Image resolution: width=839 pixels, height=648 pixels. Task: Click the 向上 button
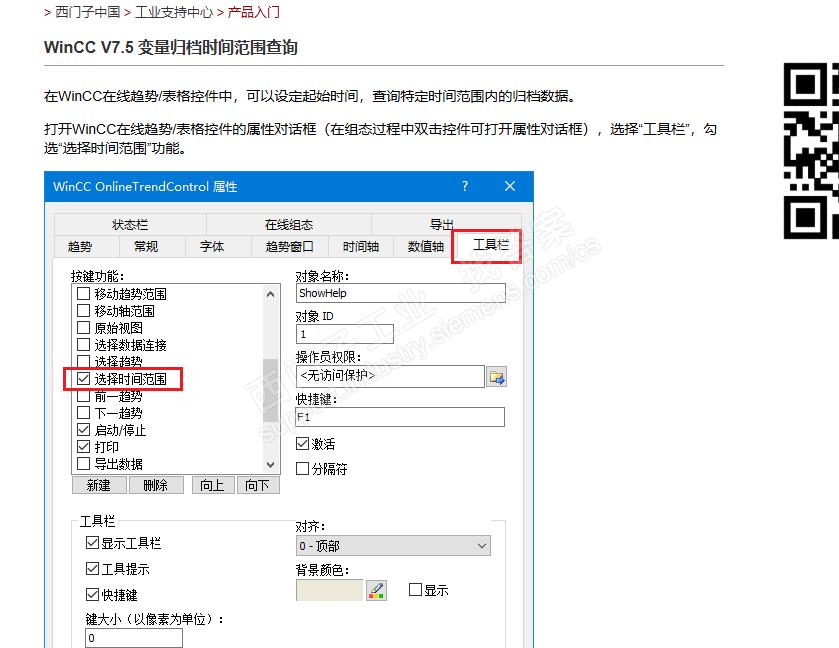tap(212, 485)
